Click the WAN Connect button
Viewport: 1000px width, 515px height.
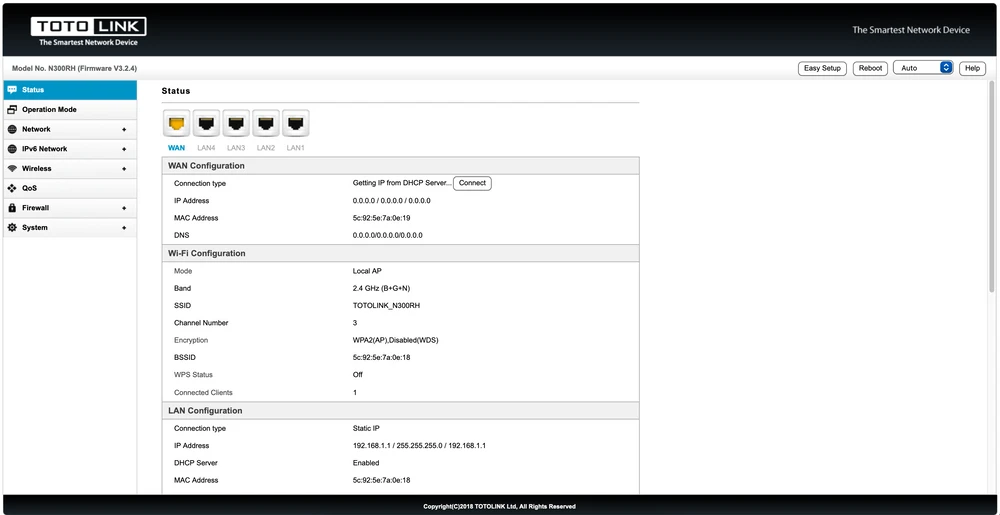(x=472, y=184)
